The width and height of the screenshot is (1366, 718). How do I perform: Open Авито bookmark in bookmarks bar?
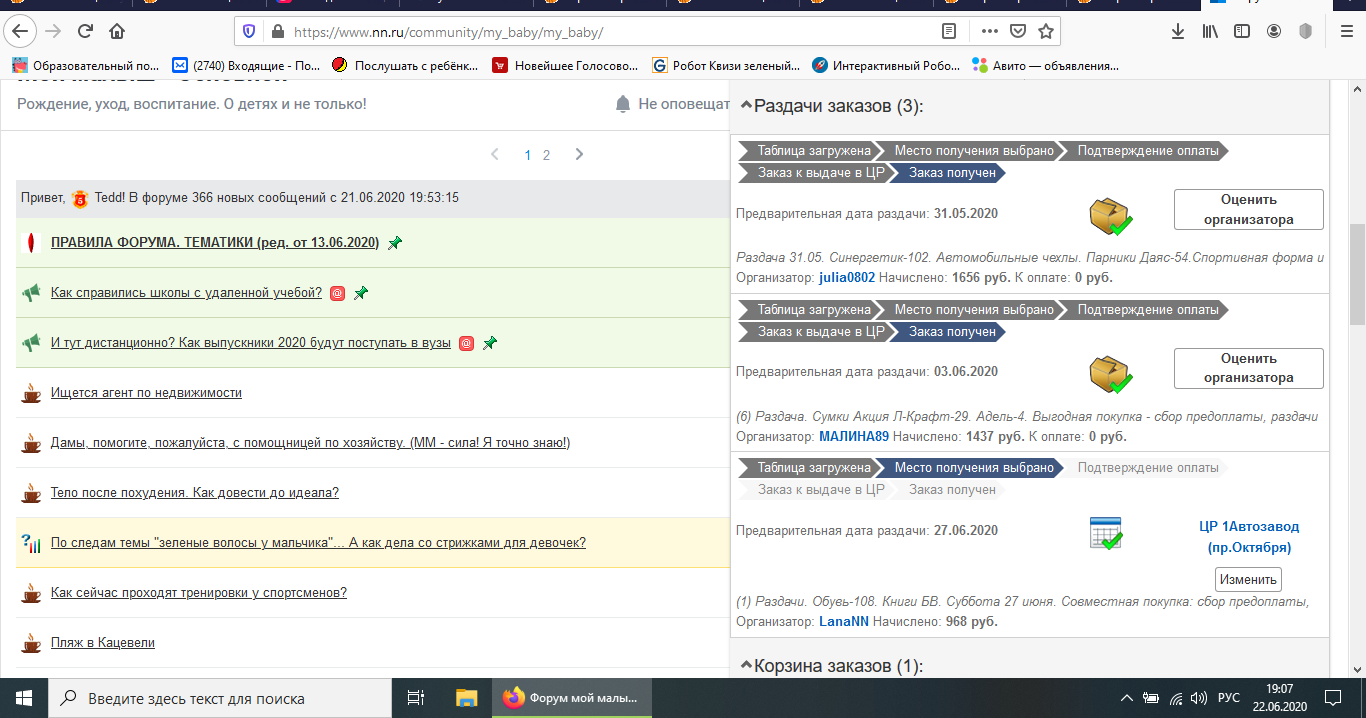[x=1045, y=66]
